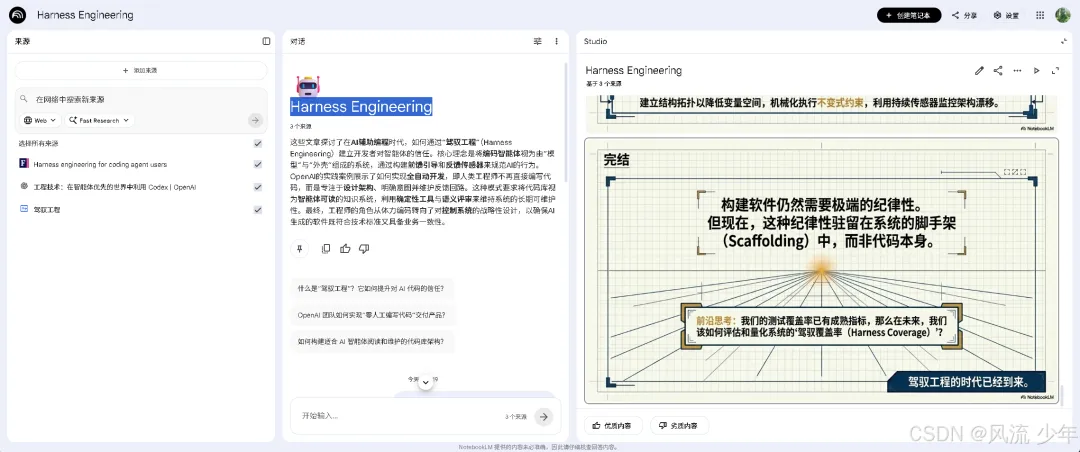Screen dimensions: 1080x452
Task: Pin the chat summary as a note
Action: pyautogui.click(x=299, y=249)
